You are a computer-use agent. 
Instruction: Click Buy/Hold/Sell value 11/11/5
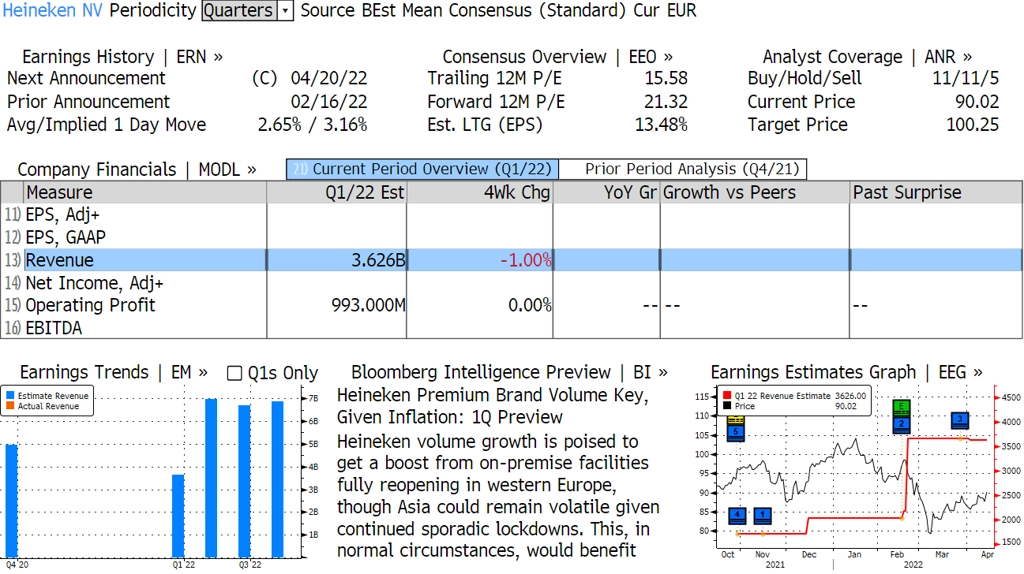(x=965, y=78)
